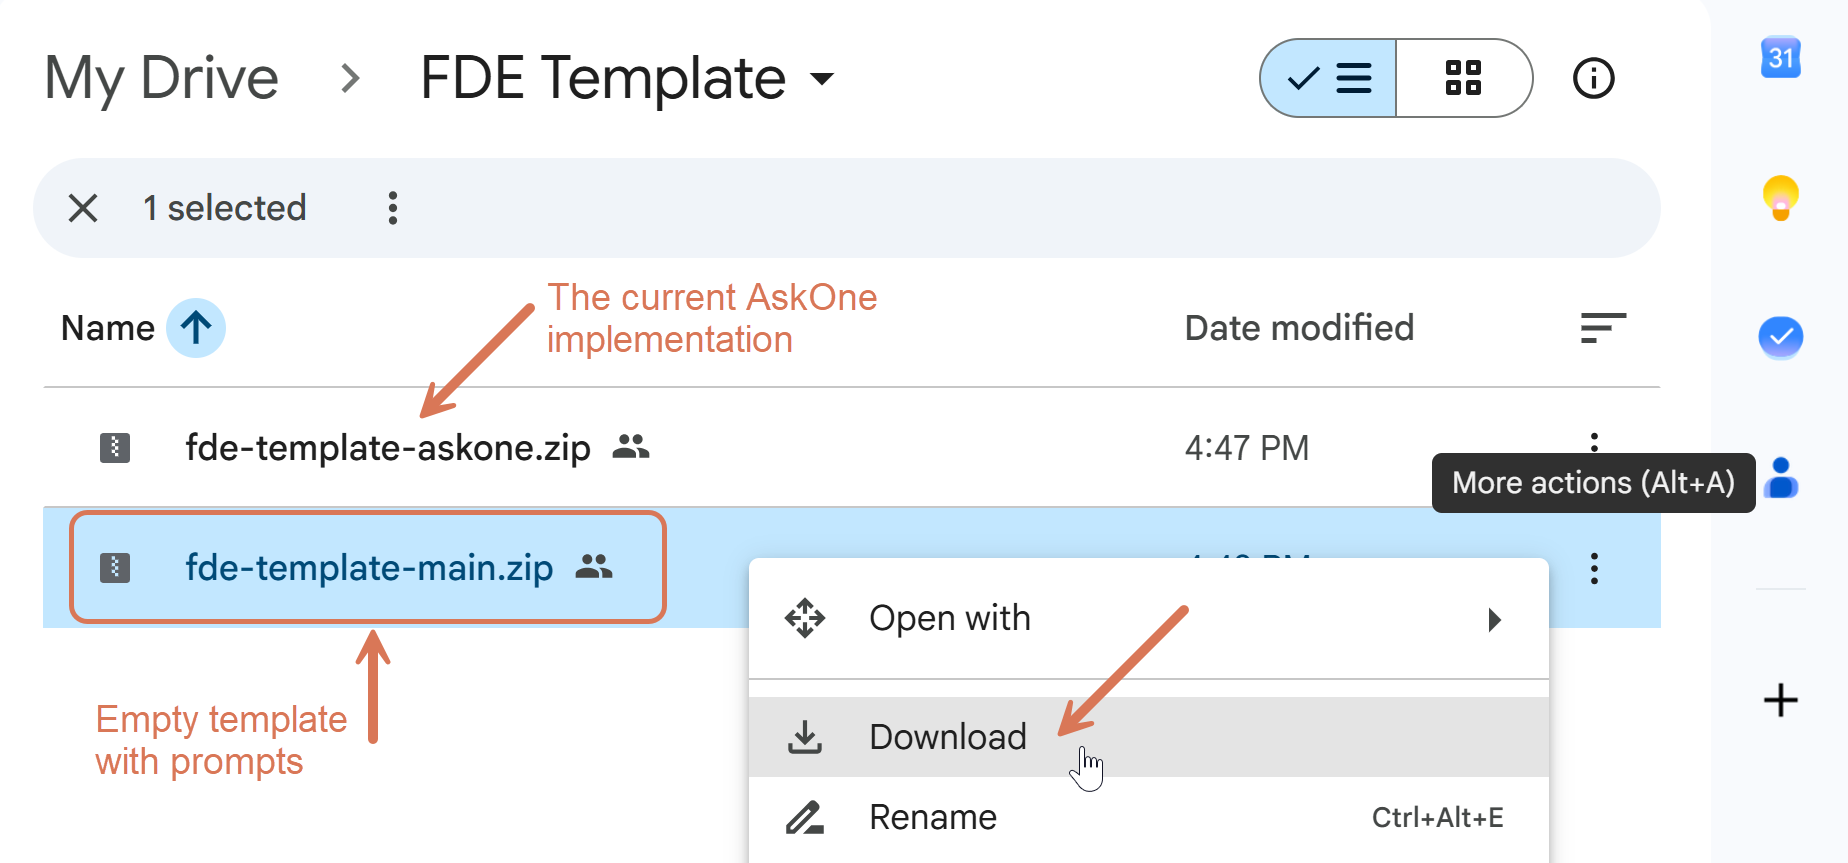Open Google Keep lightbulb icon

(x=1780, y=197)
